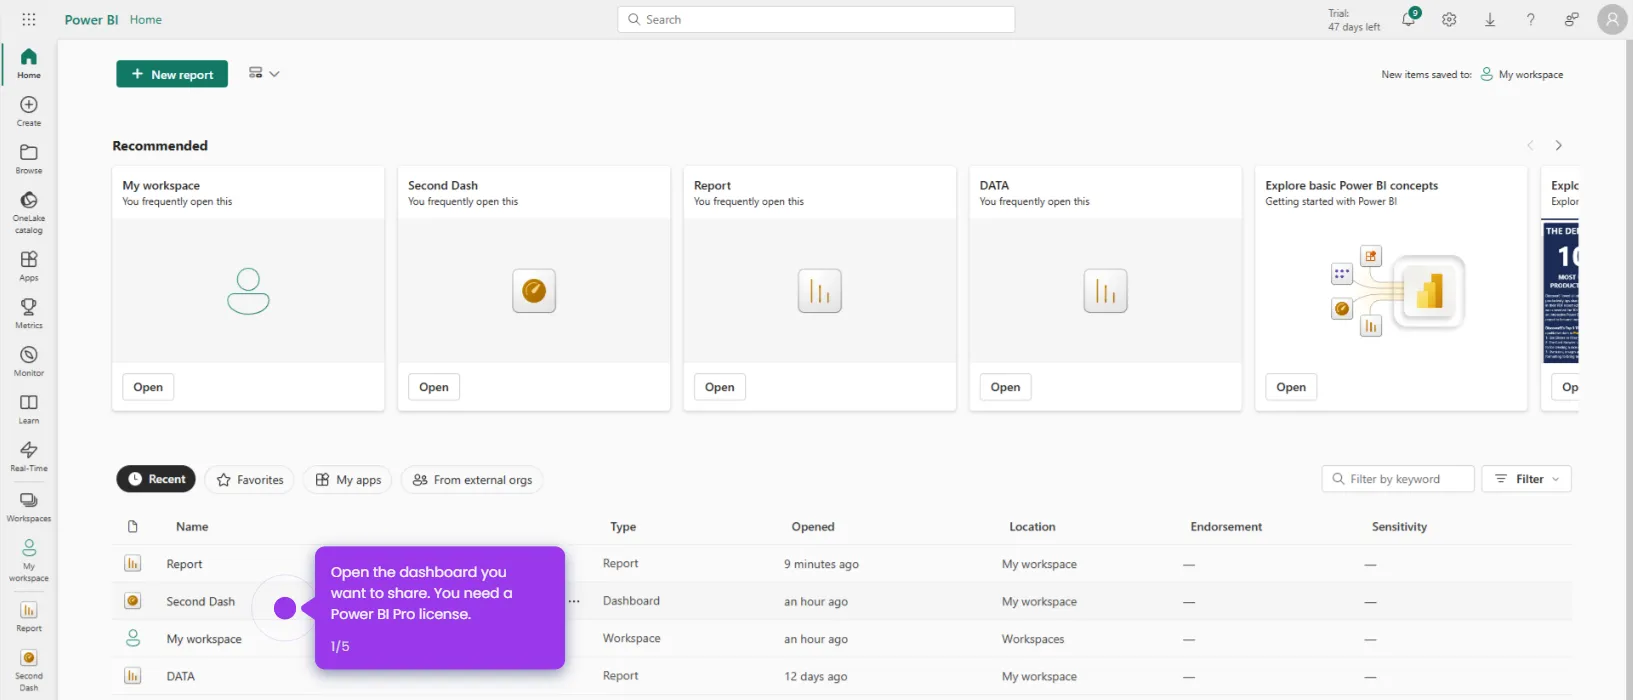Open My workspace from the sidebar
This screenshot has width=1633, height=700.
coord(29,560)
